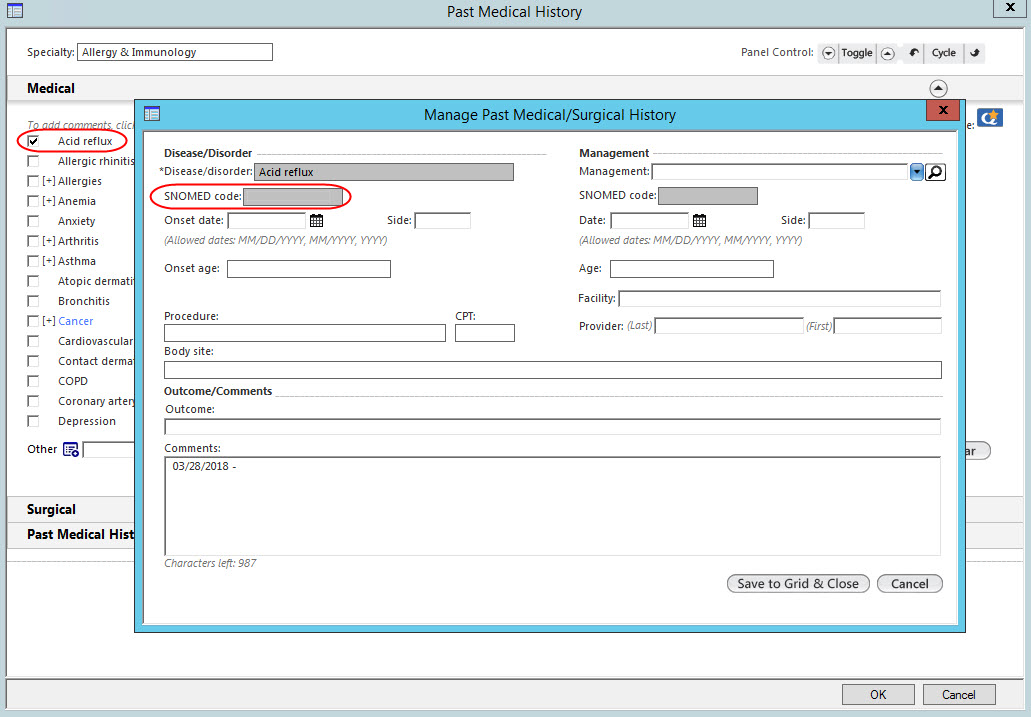This screenshot has height=717, width=1031.
Task: Click the Toggle button
Action: pyautogui.click(x=857, y=53)
